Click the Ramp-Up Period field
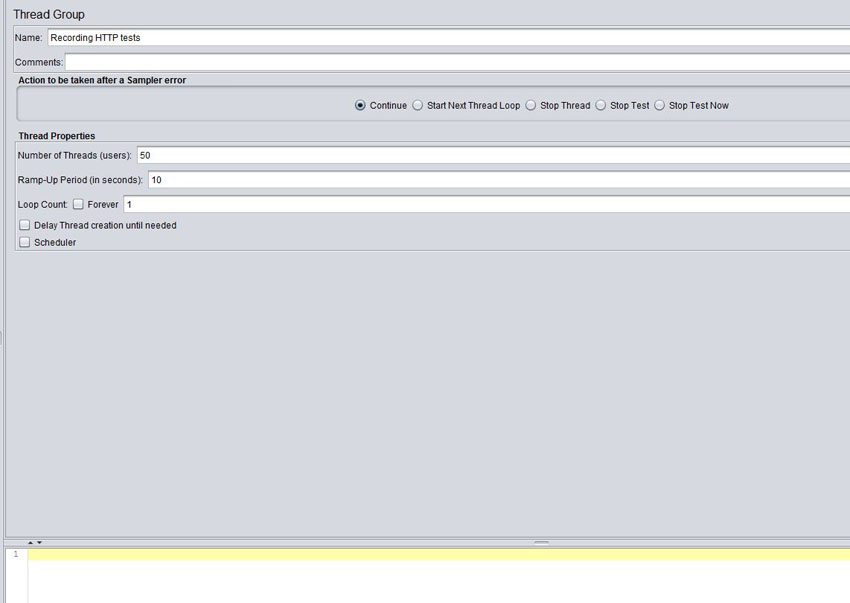The image size is (850, 603). click(499, 179)
